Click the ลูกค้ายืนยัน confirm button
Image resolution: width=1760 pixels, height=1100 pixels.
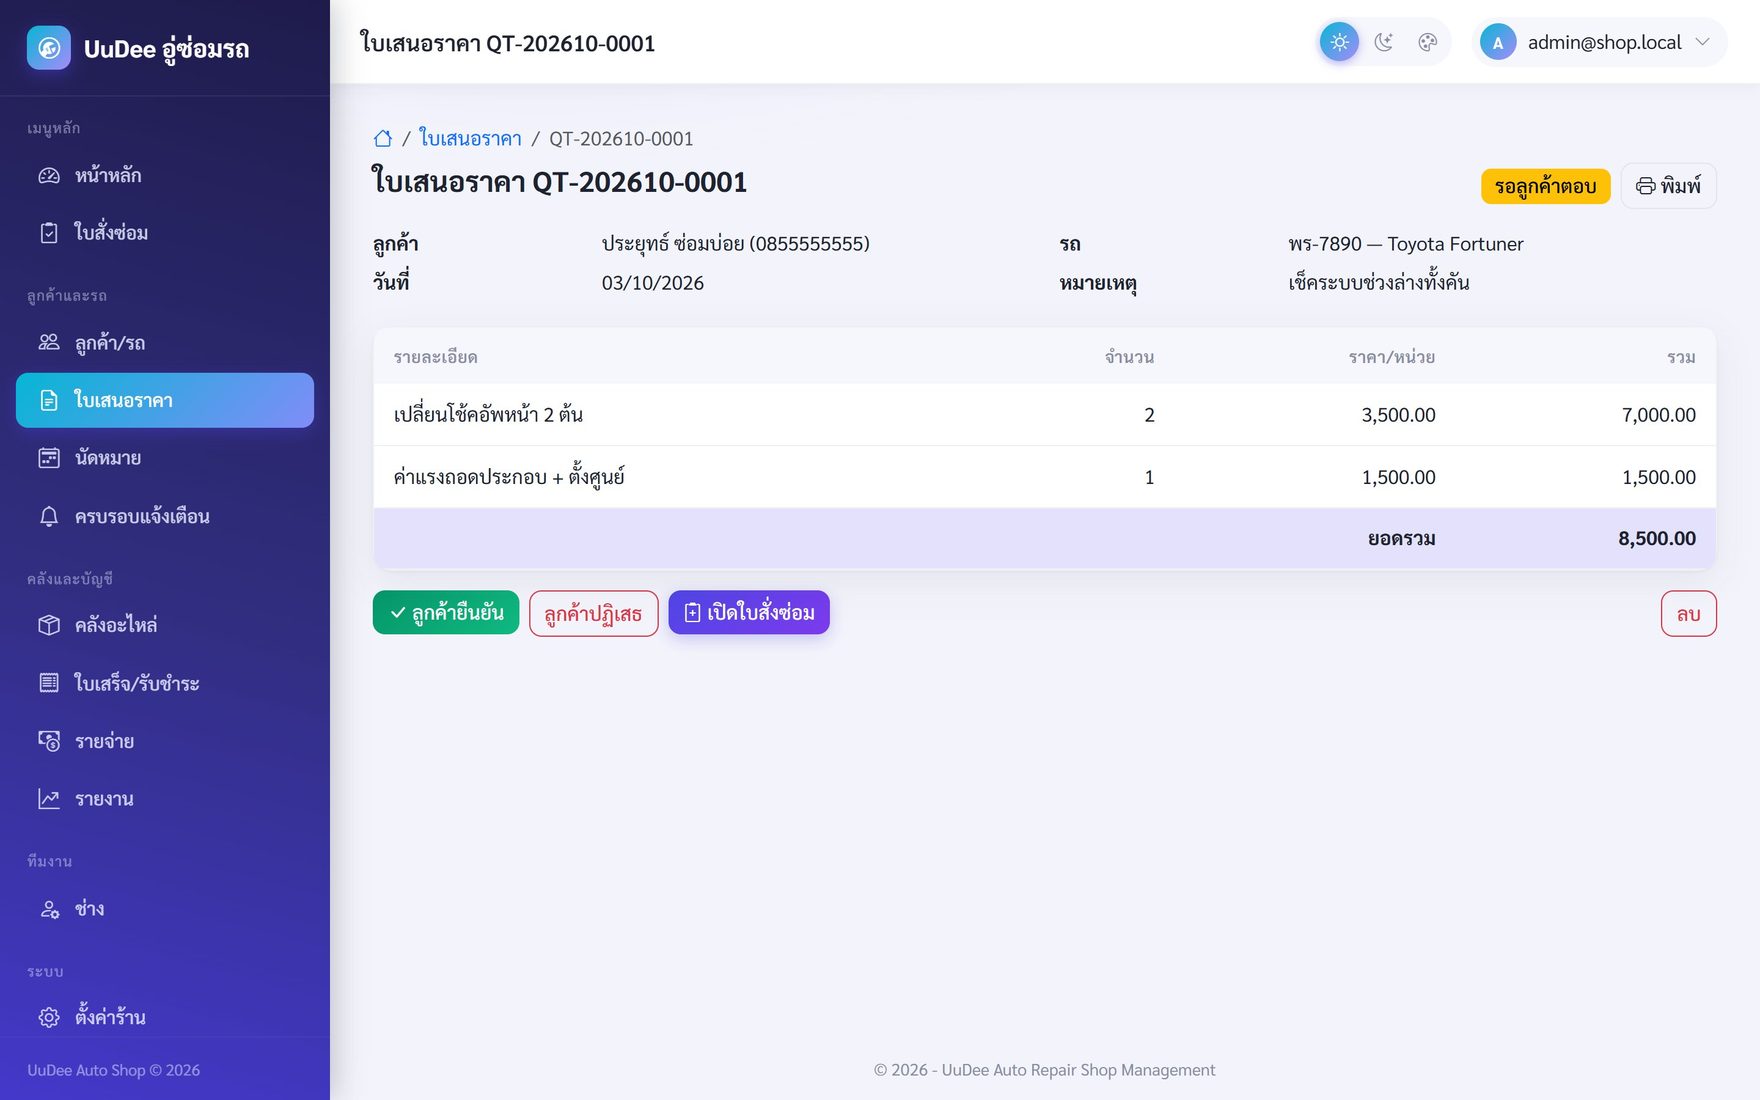[446, 612]
